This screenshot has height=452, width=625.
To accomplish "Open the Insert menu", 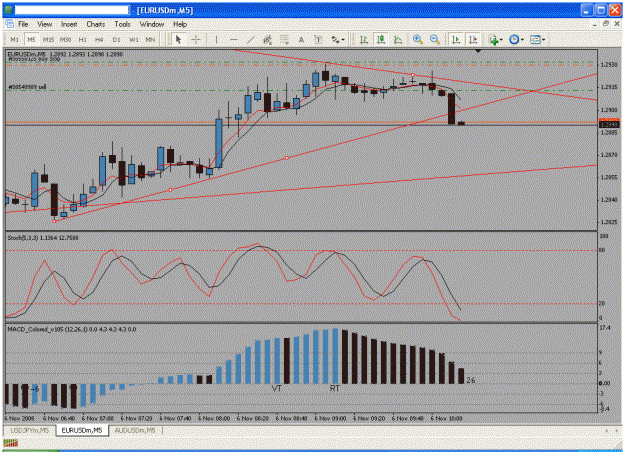I will [69, 24].
